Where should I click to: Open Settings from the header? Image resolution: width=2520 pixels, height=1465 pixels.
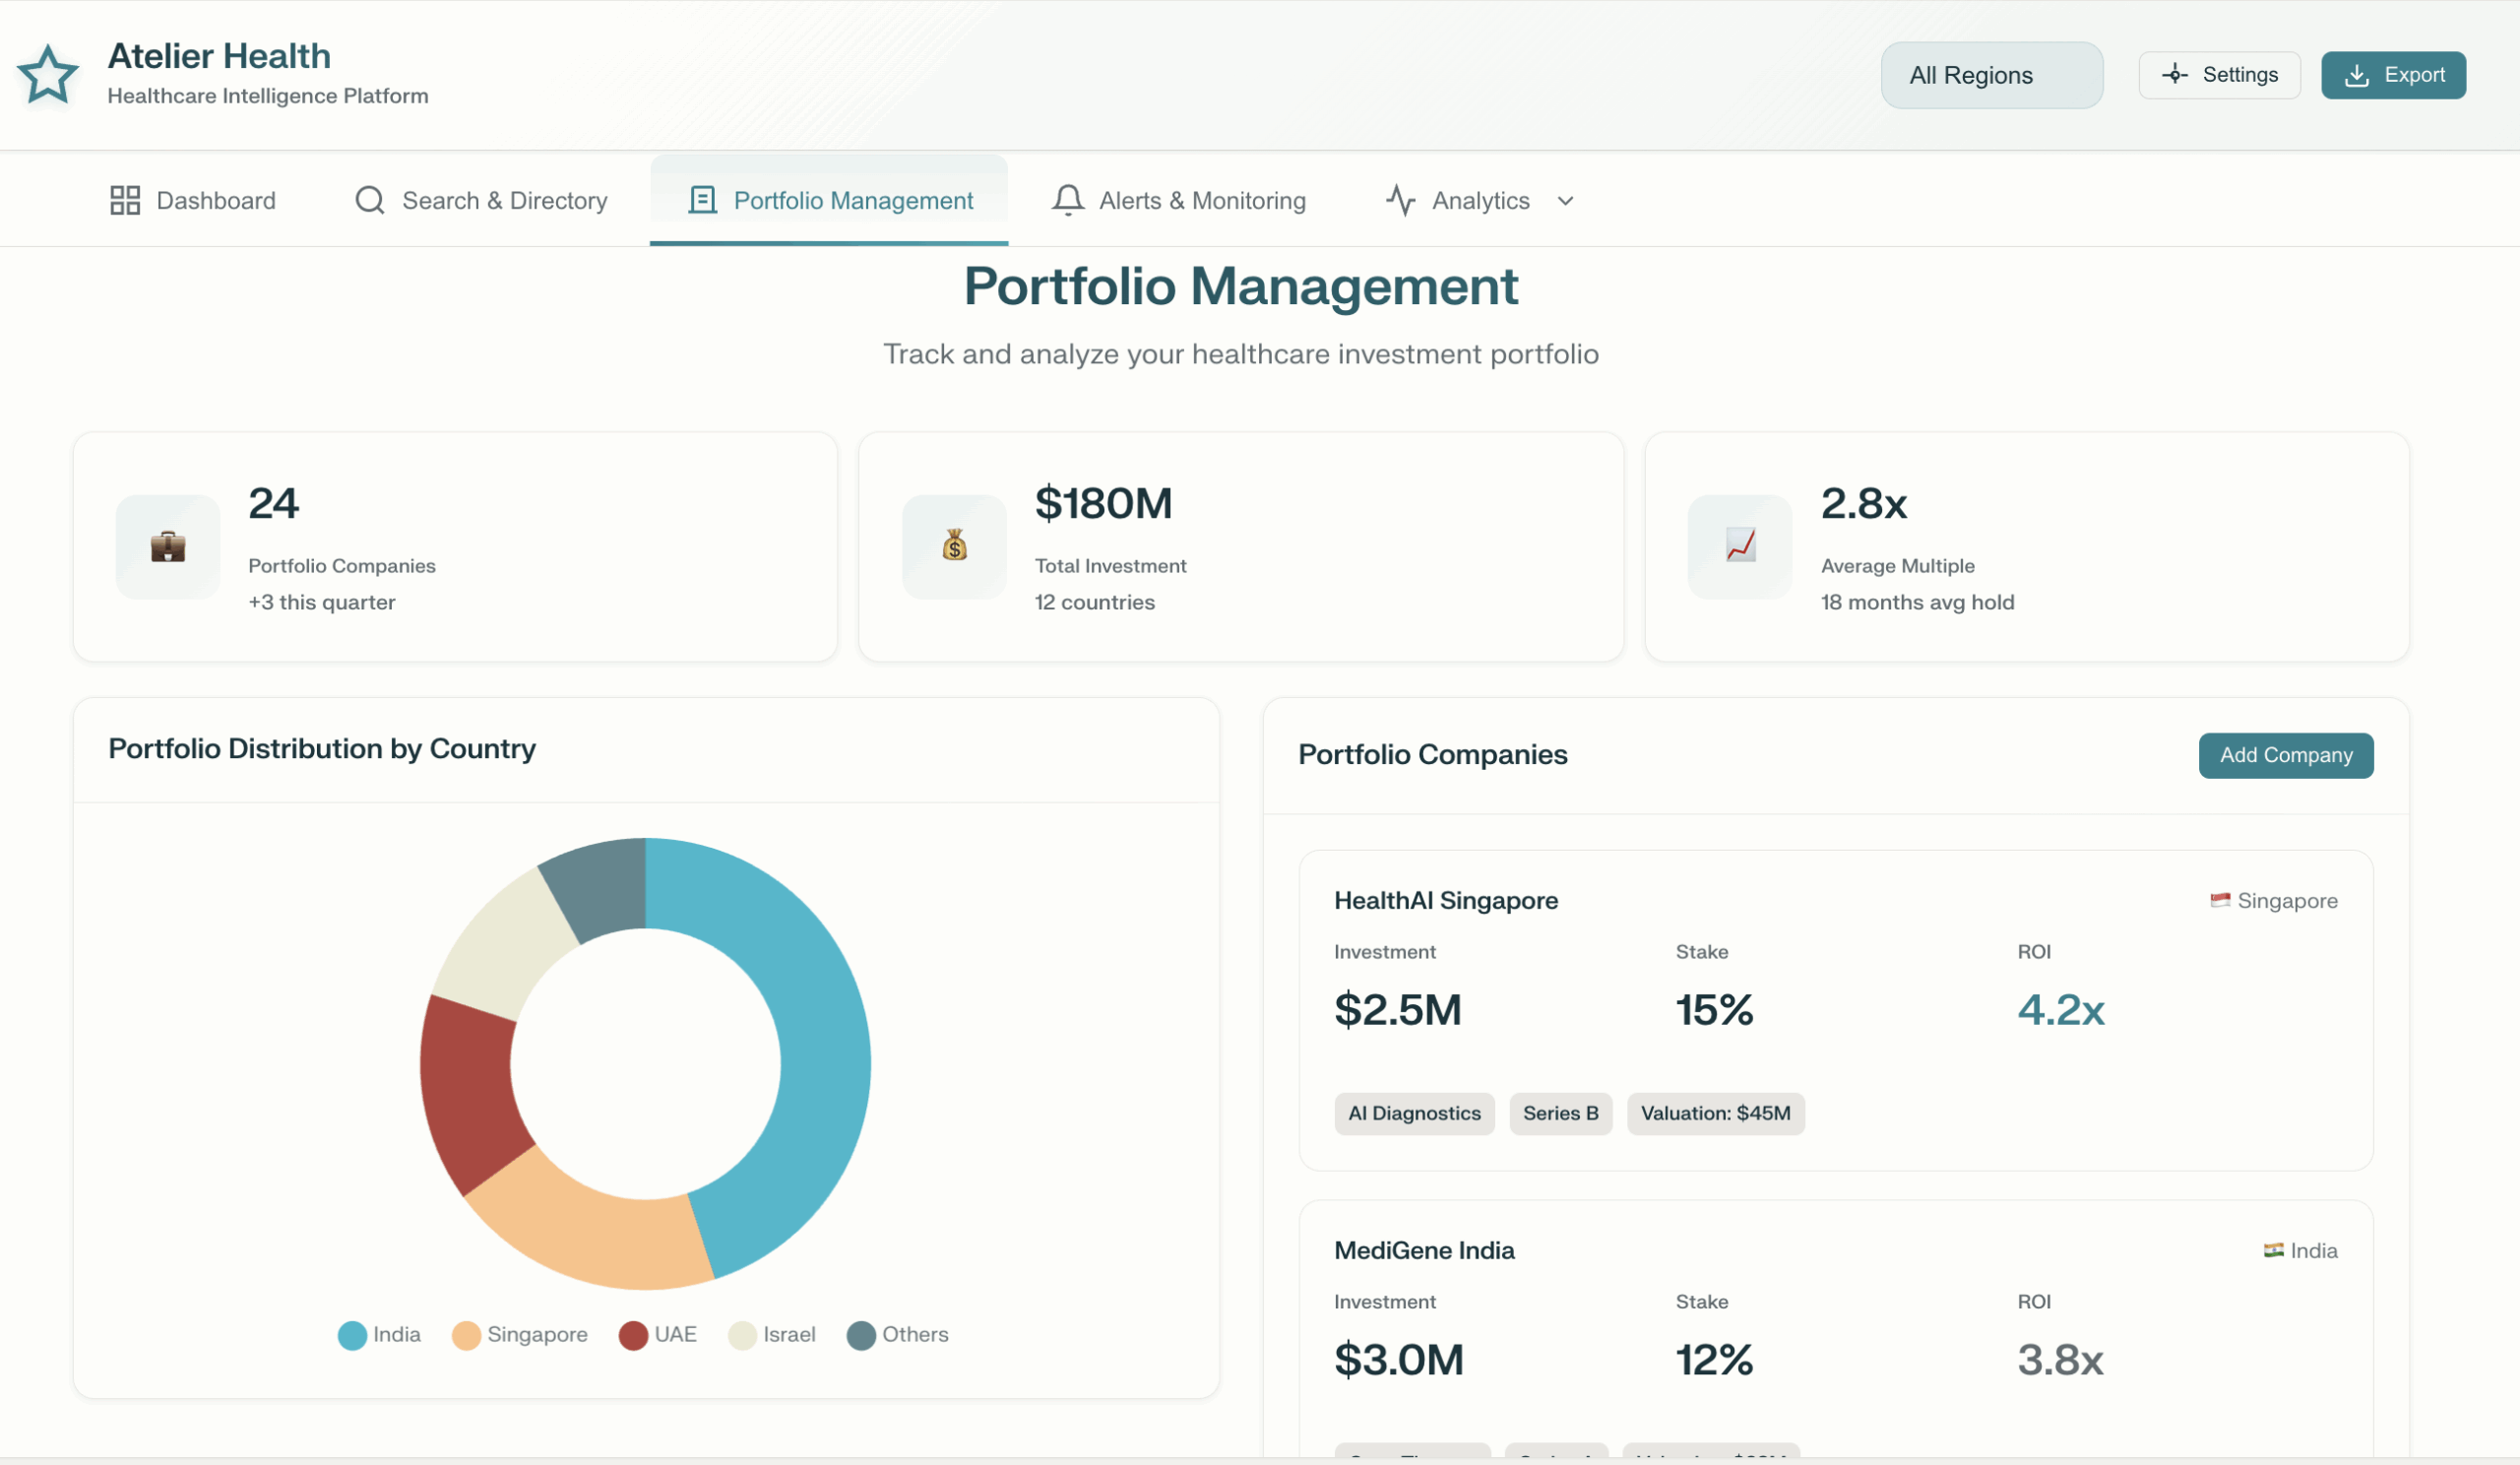(x=2219, y=75)
